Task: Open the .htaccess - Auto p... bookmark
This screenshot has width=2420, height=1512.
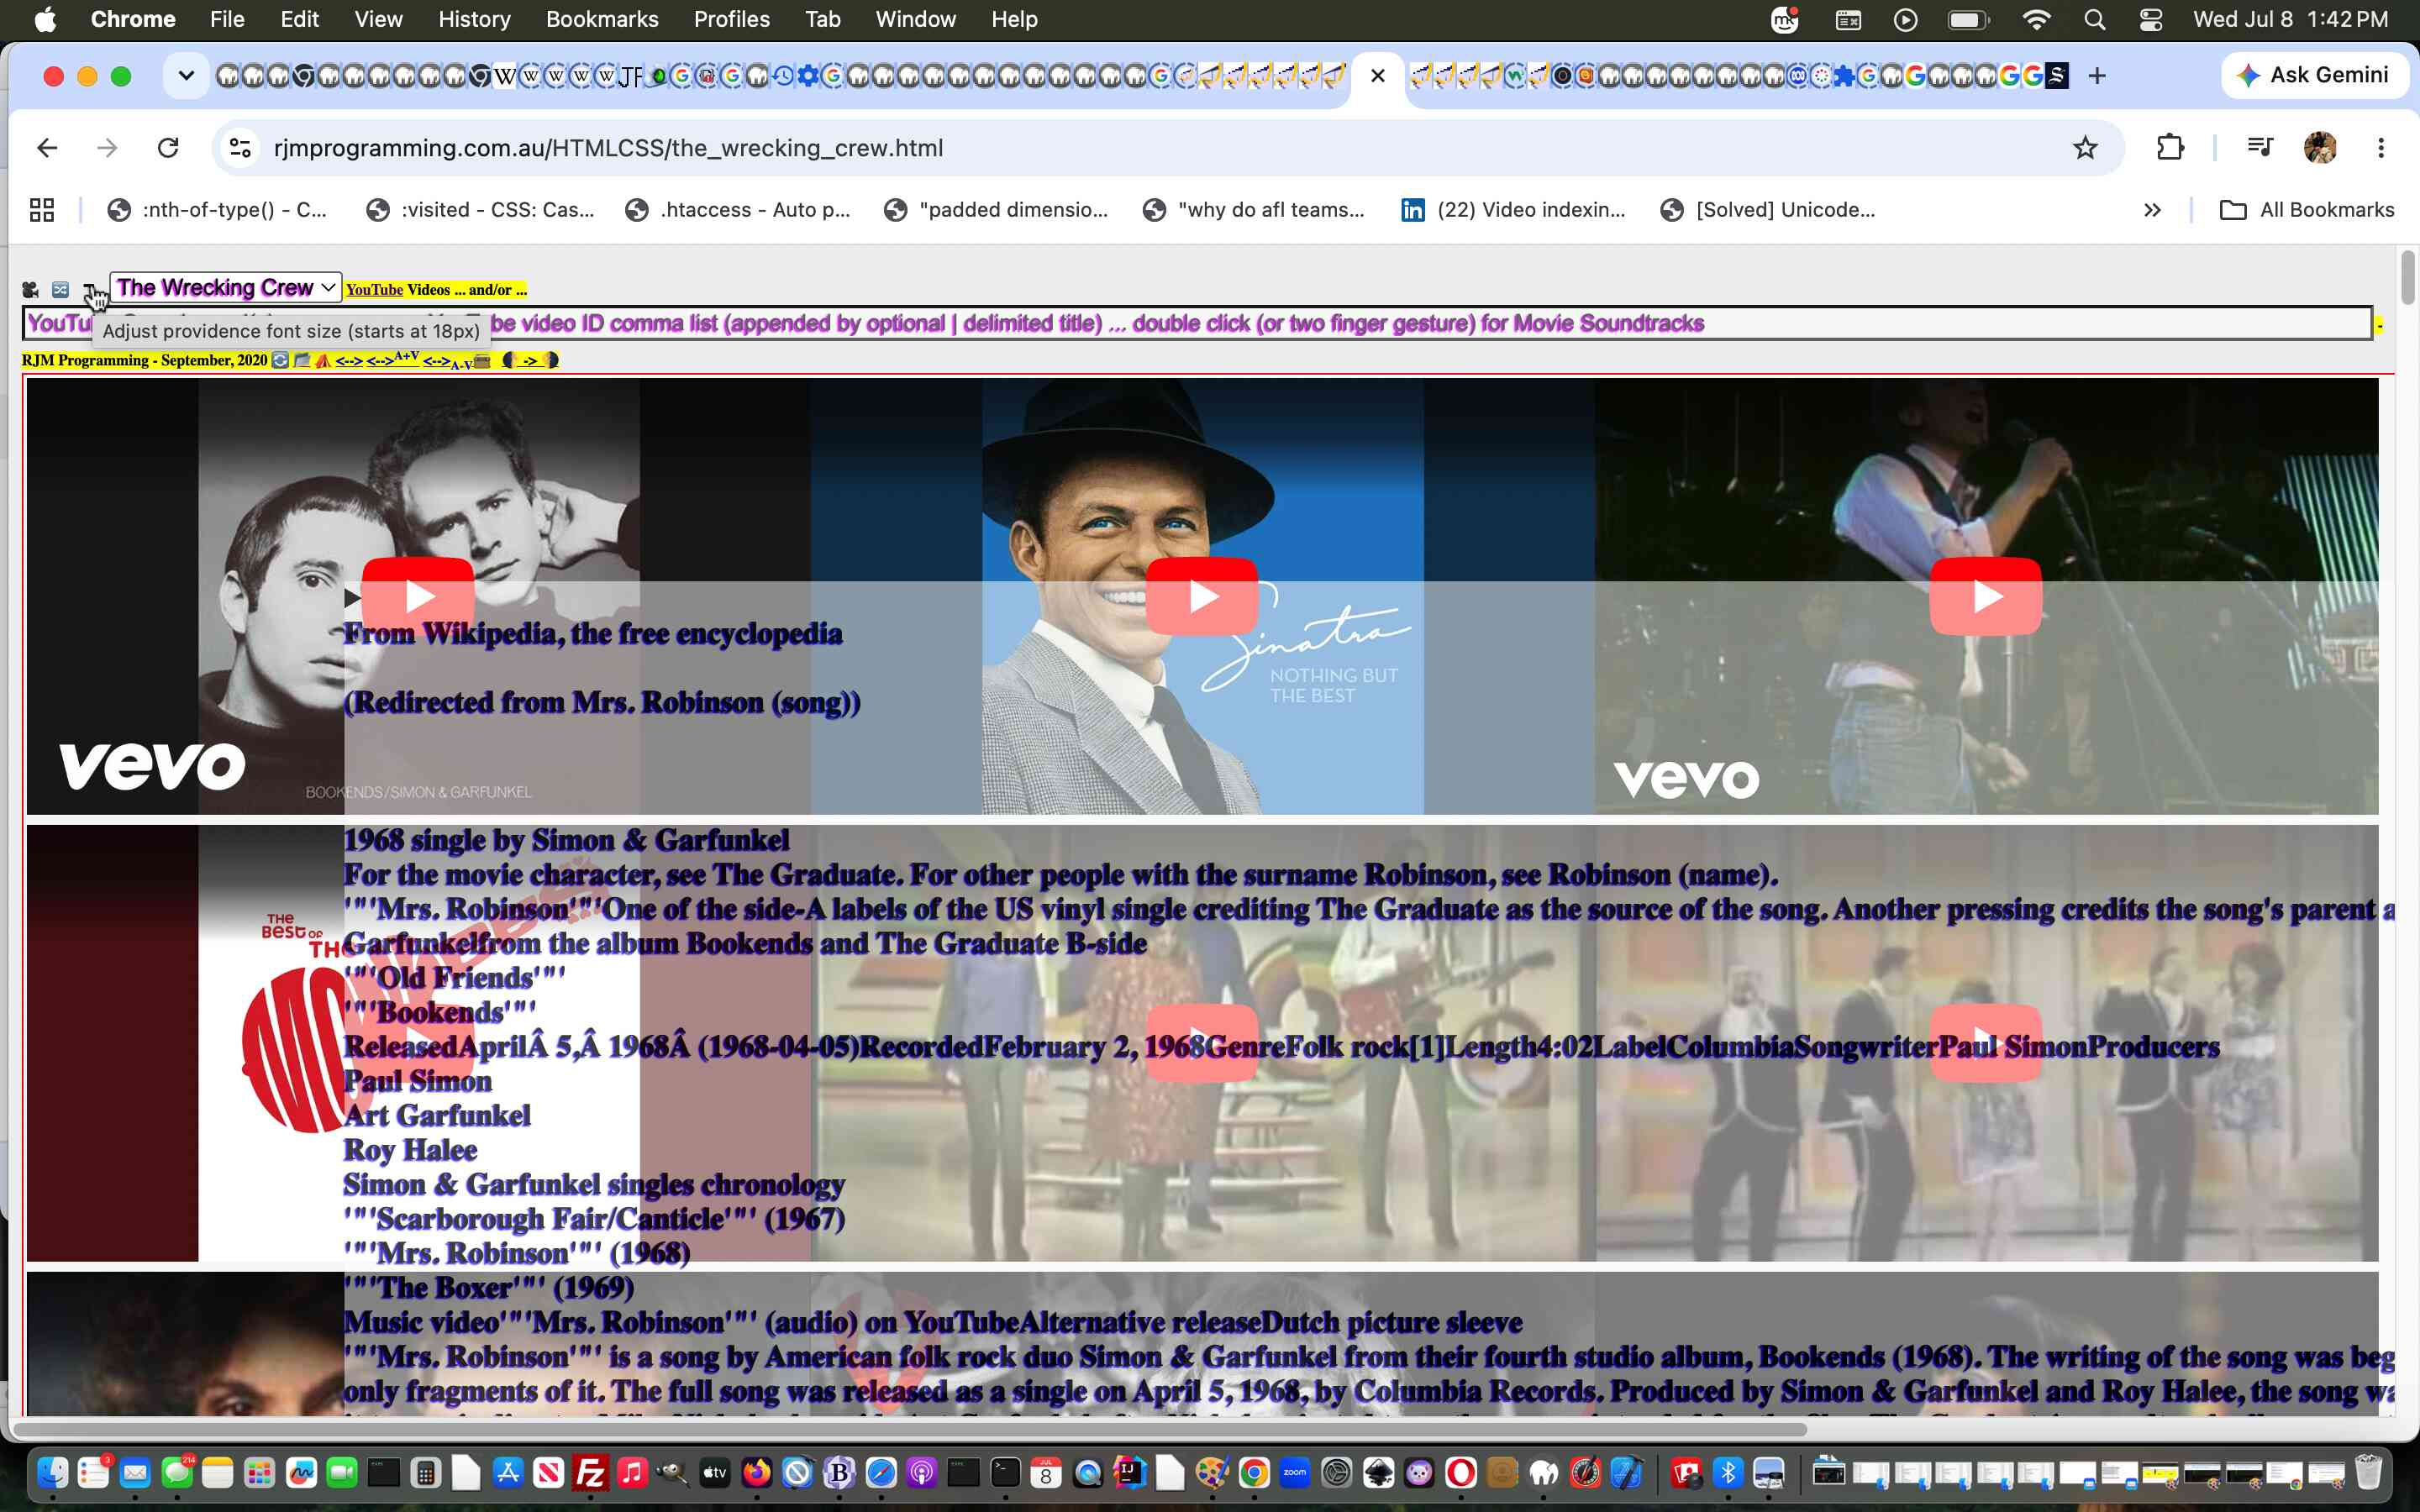Action: pos(738,210)
